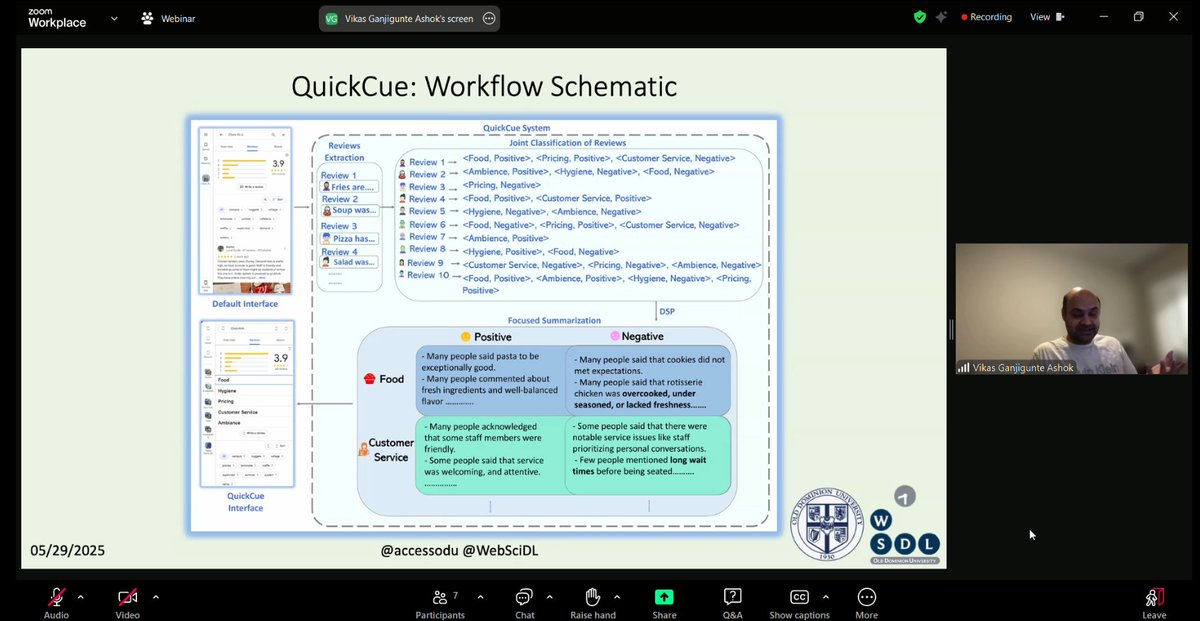Image resolution: width=1200 pixels, height=621 pixels.
Task: Maximize the Zoom window
Action: click(1138, 17)
